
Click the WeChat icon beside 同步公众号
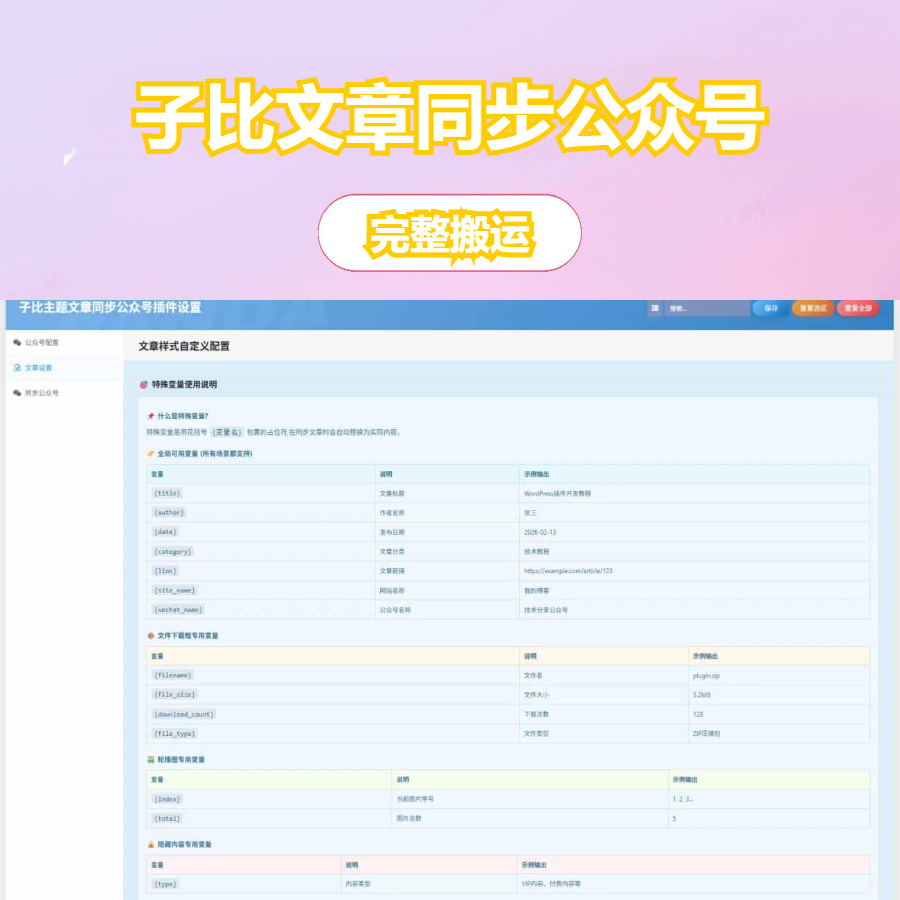[x=17, y=393]
